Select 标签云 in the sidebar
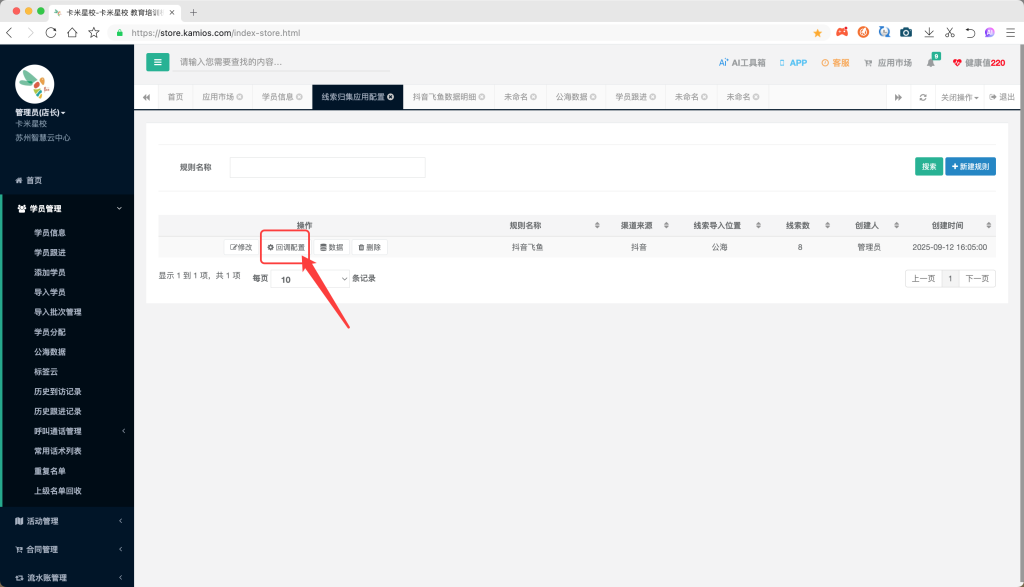1024x587 pixels. point(48,371)
